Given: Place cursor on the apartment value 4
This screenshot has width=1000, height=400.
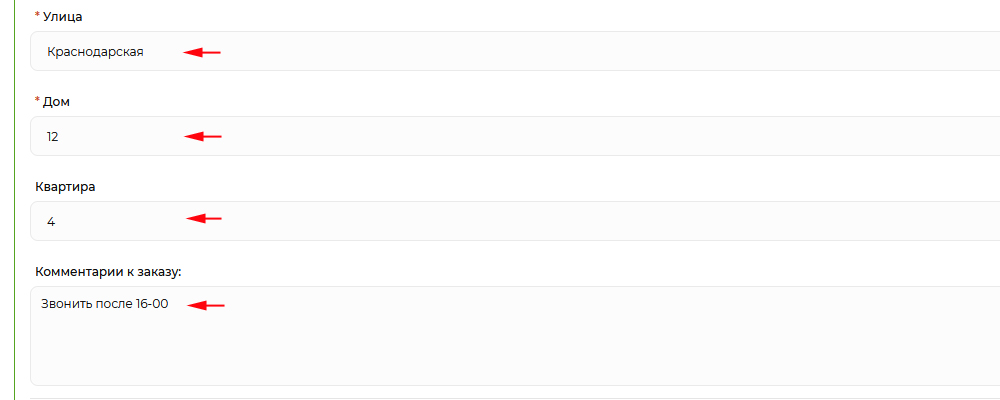Looking at the screenshot, I should tap(50, 222).
